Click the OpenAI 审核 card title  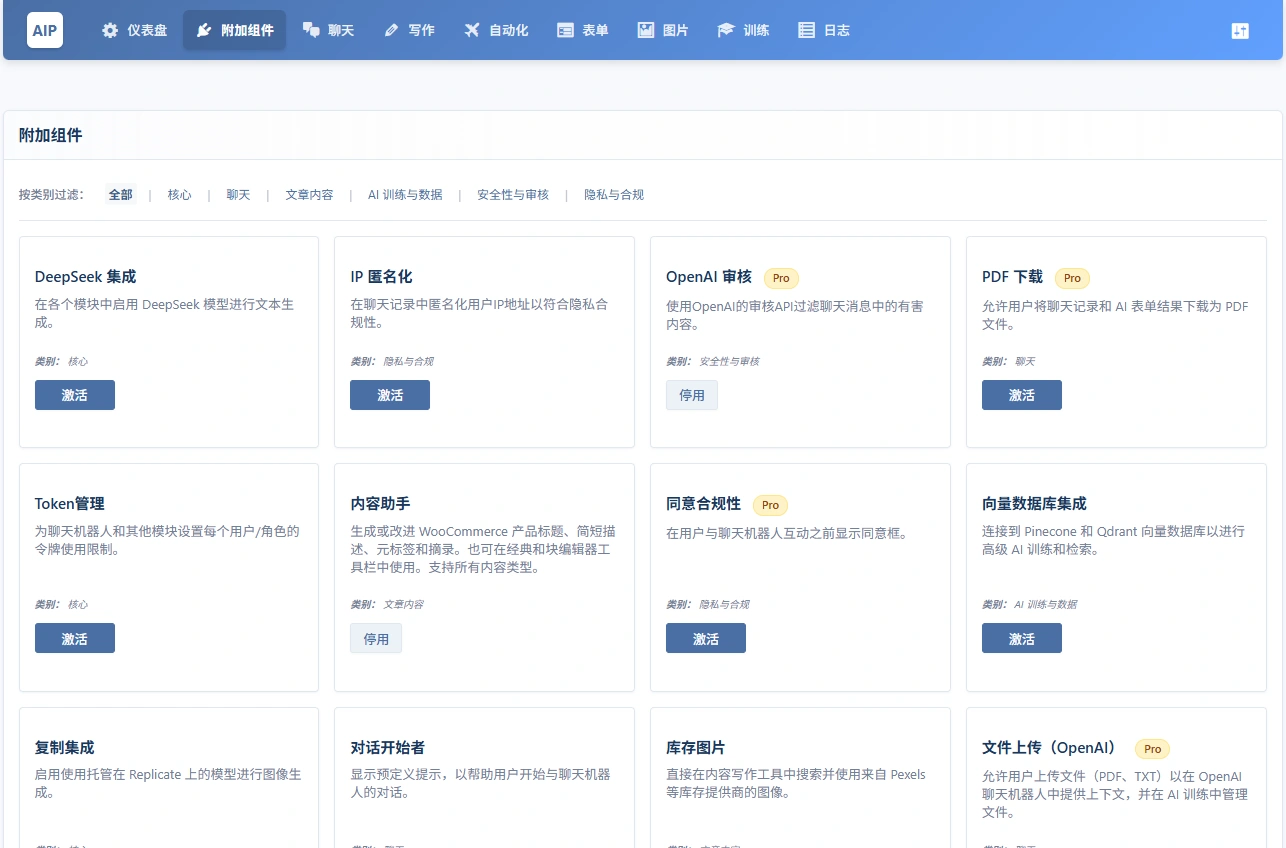click(x=709, y=277)
